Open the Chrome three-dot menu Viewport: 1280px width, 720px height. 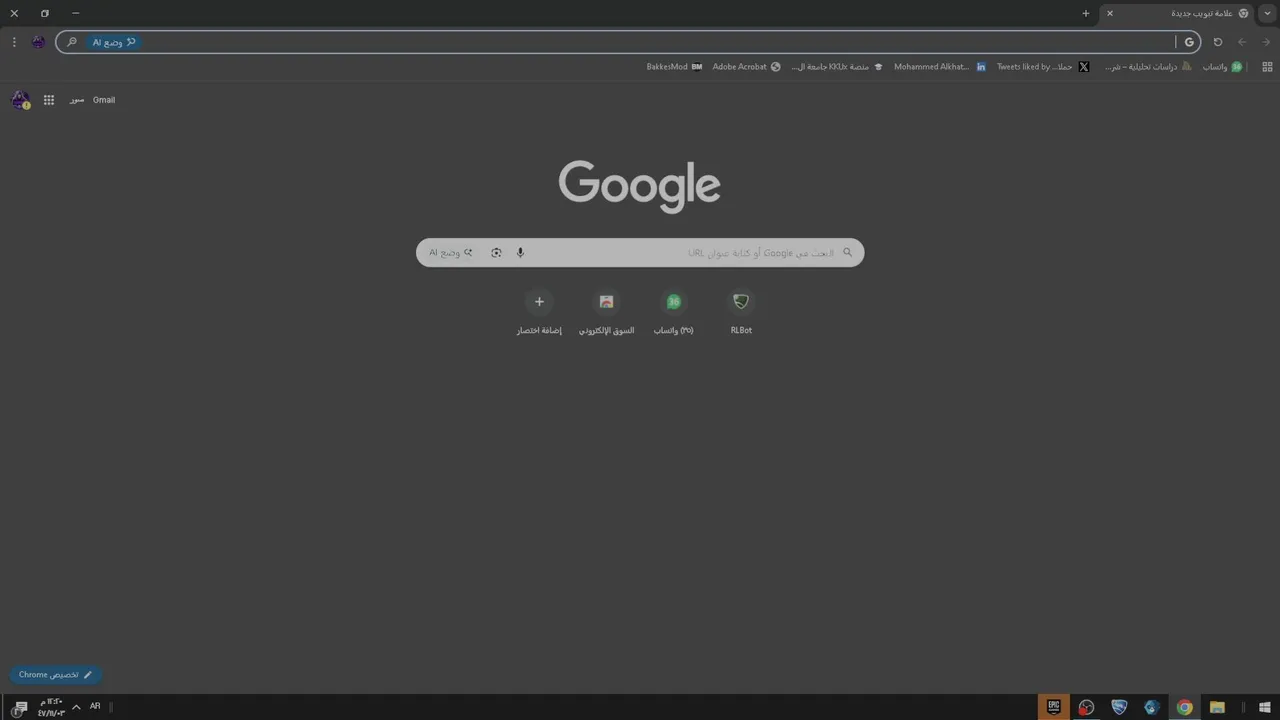(x=14, y=42)
